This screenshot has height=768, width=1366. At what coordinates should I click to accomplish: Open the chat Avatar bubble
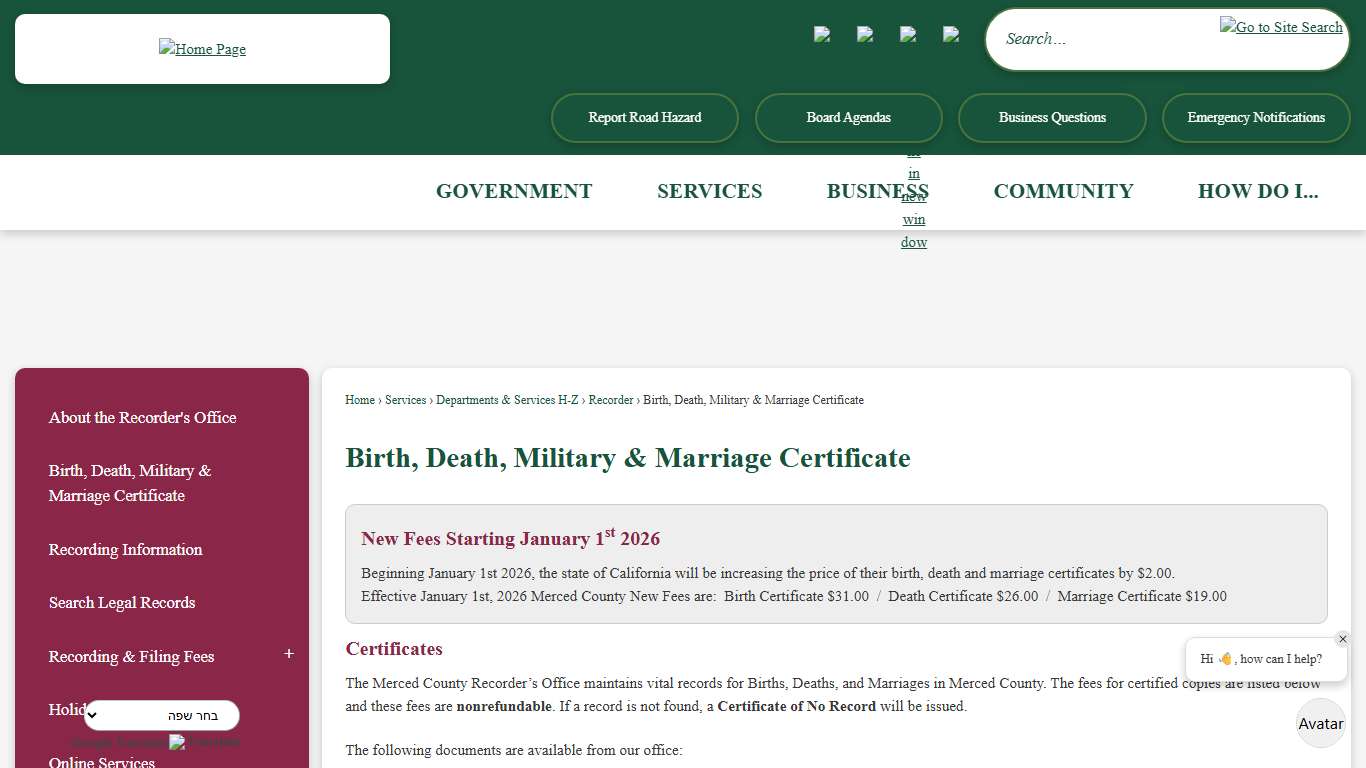pyautogui.click(x=1320, y=723)
